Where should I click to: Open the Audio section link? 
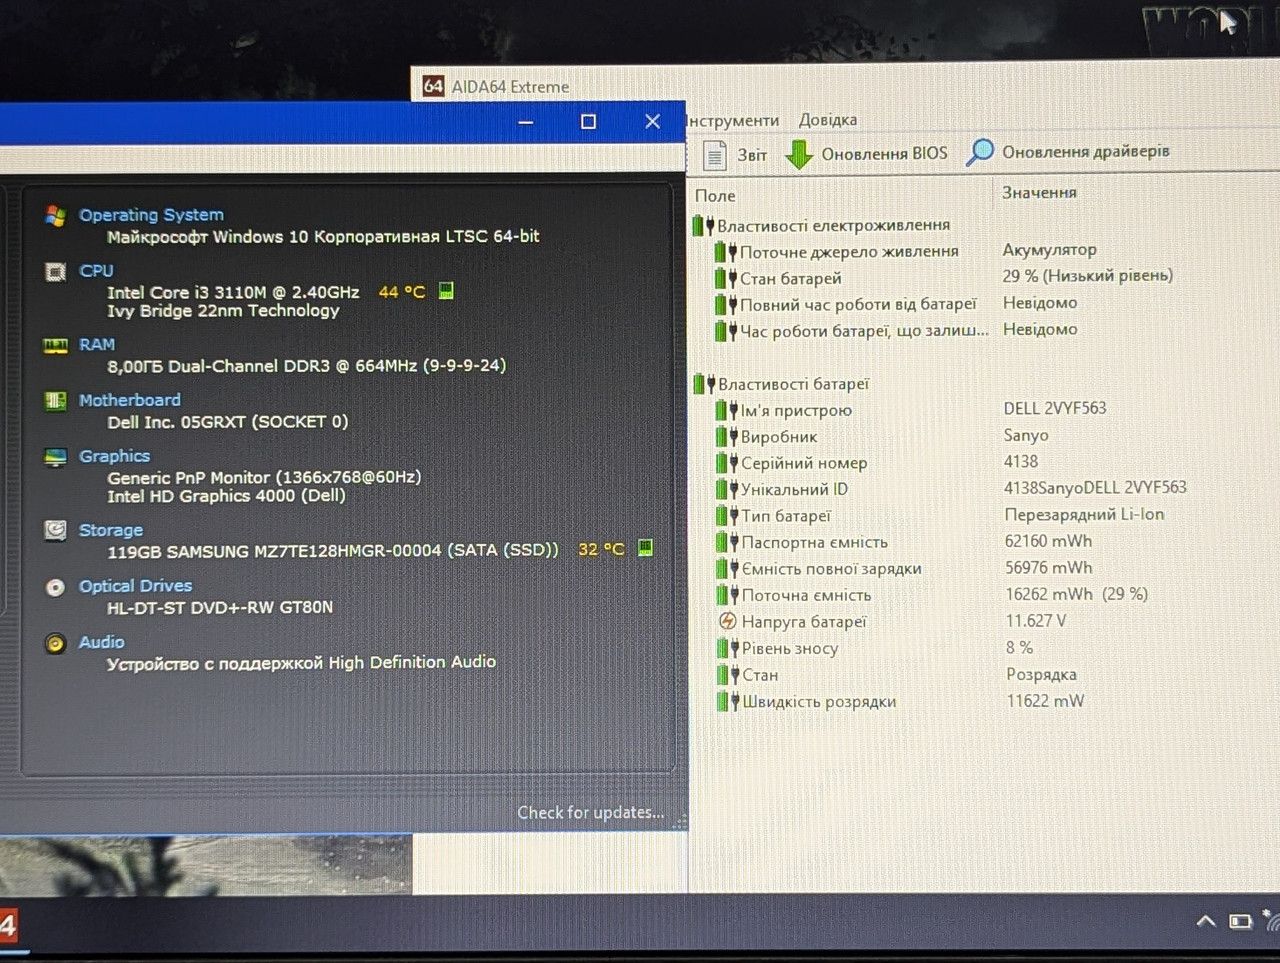coord(102,642)
